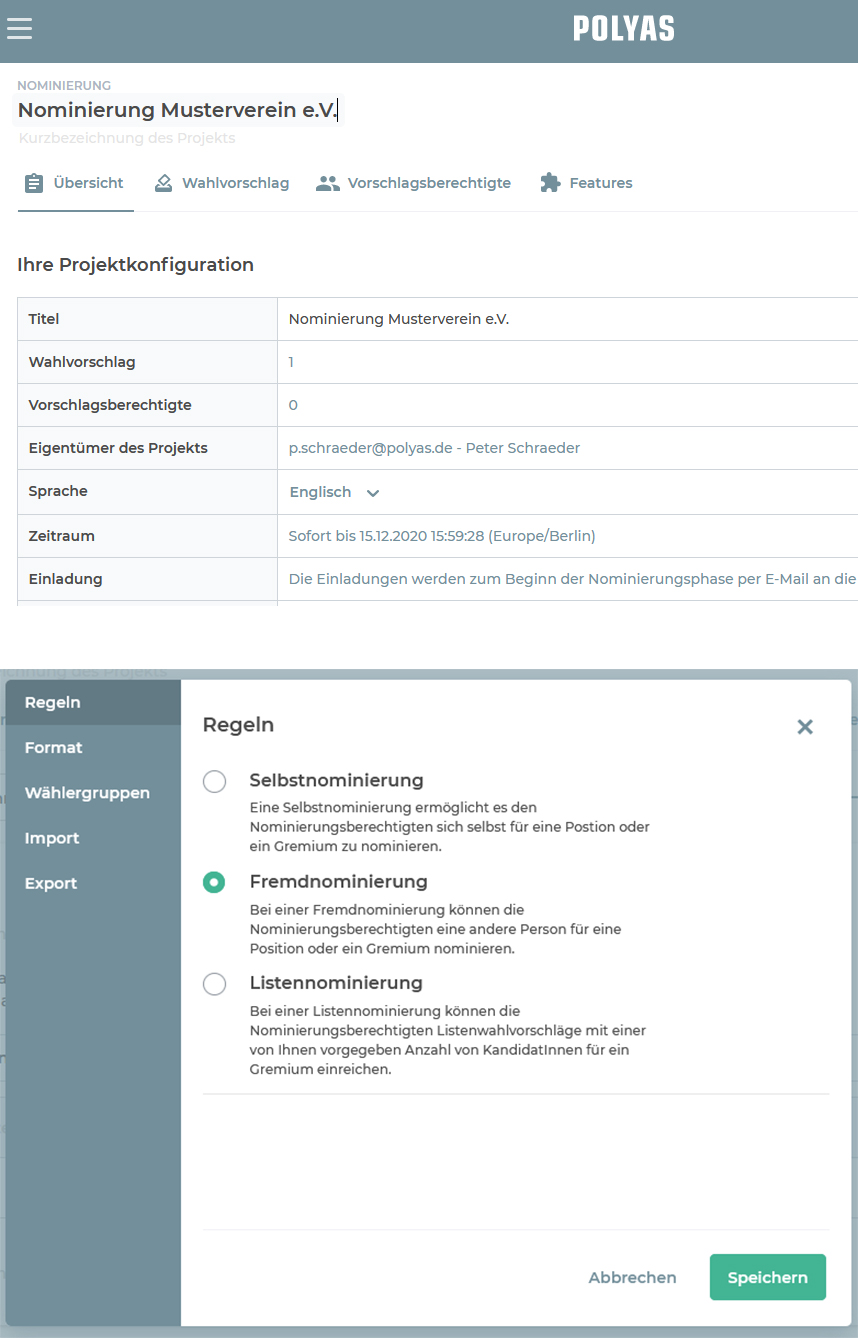This screenshot has height=1338, width=858.
Task: Click the ballot icon next to Wahlvorschlag
Action: tap(163, 183)
